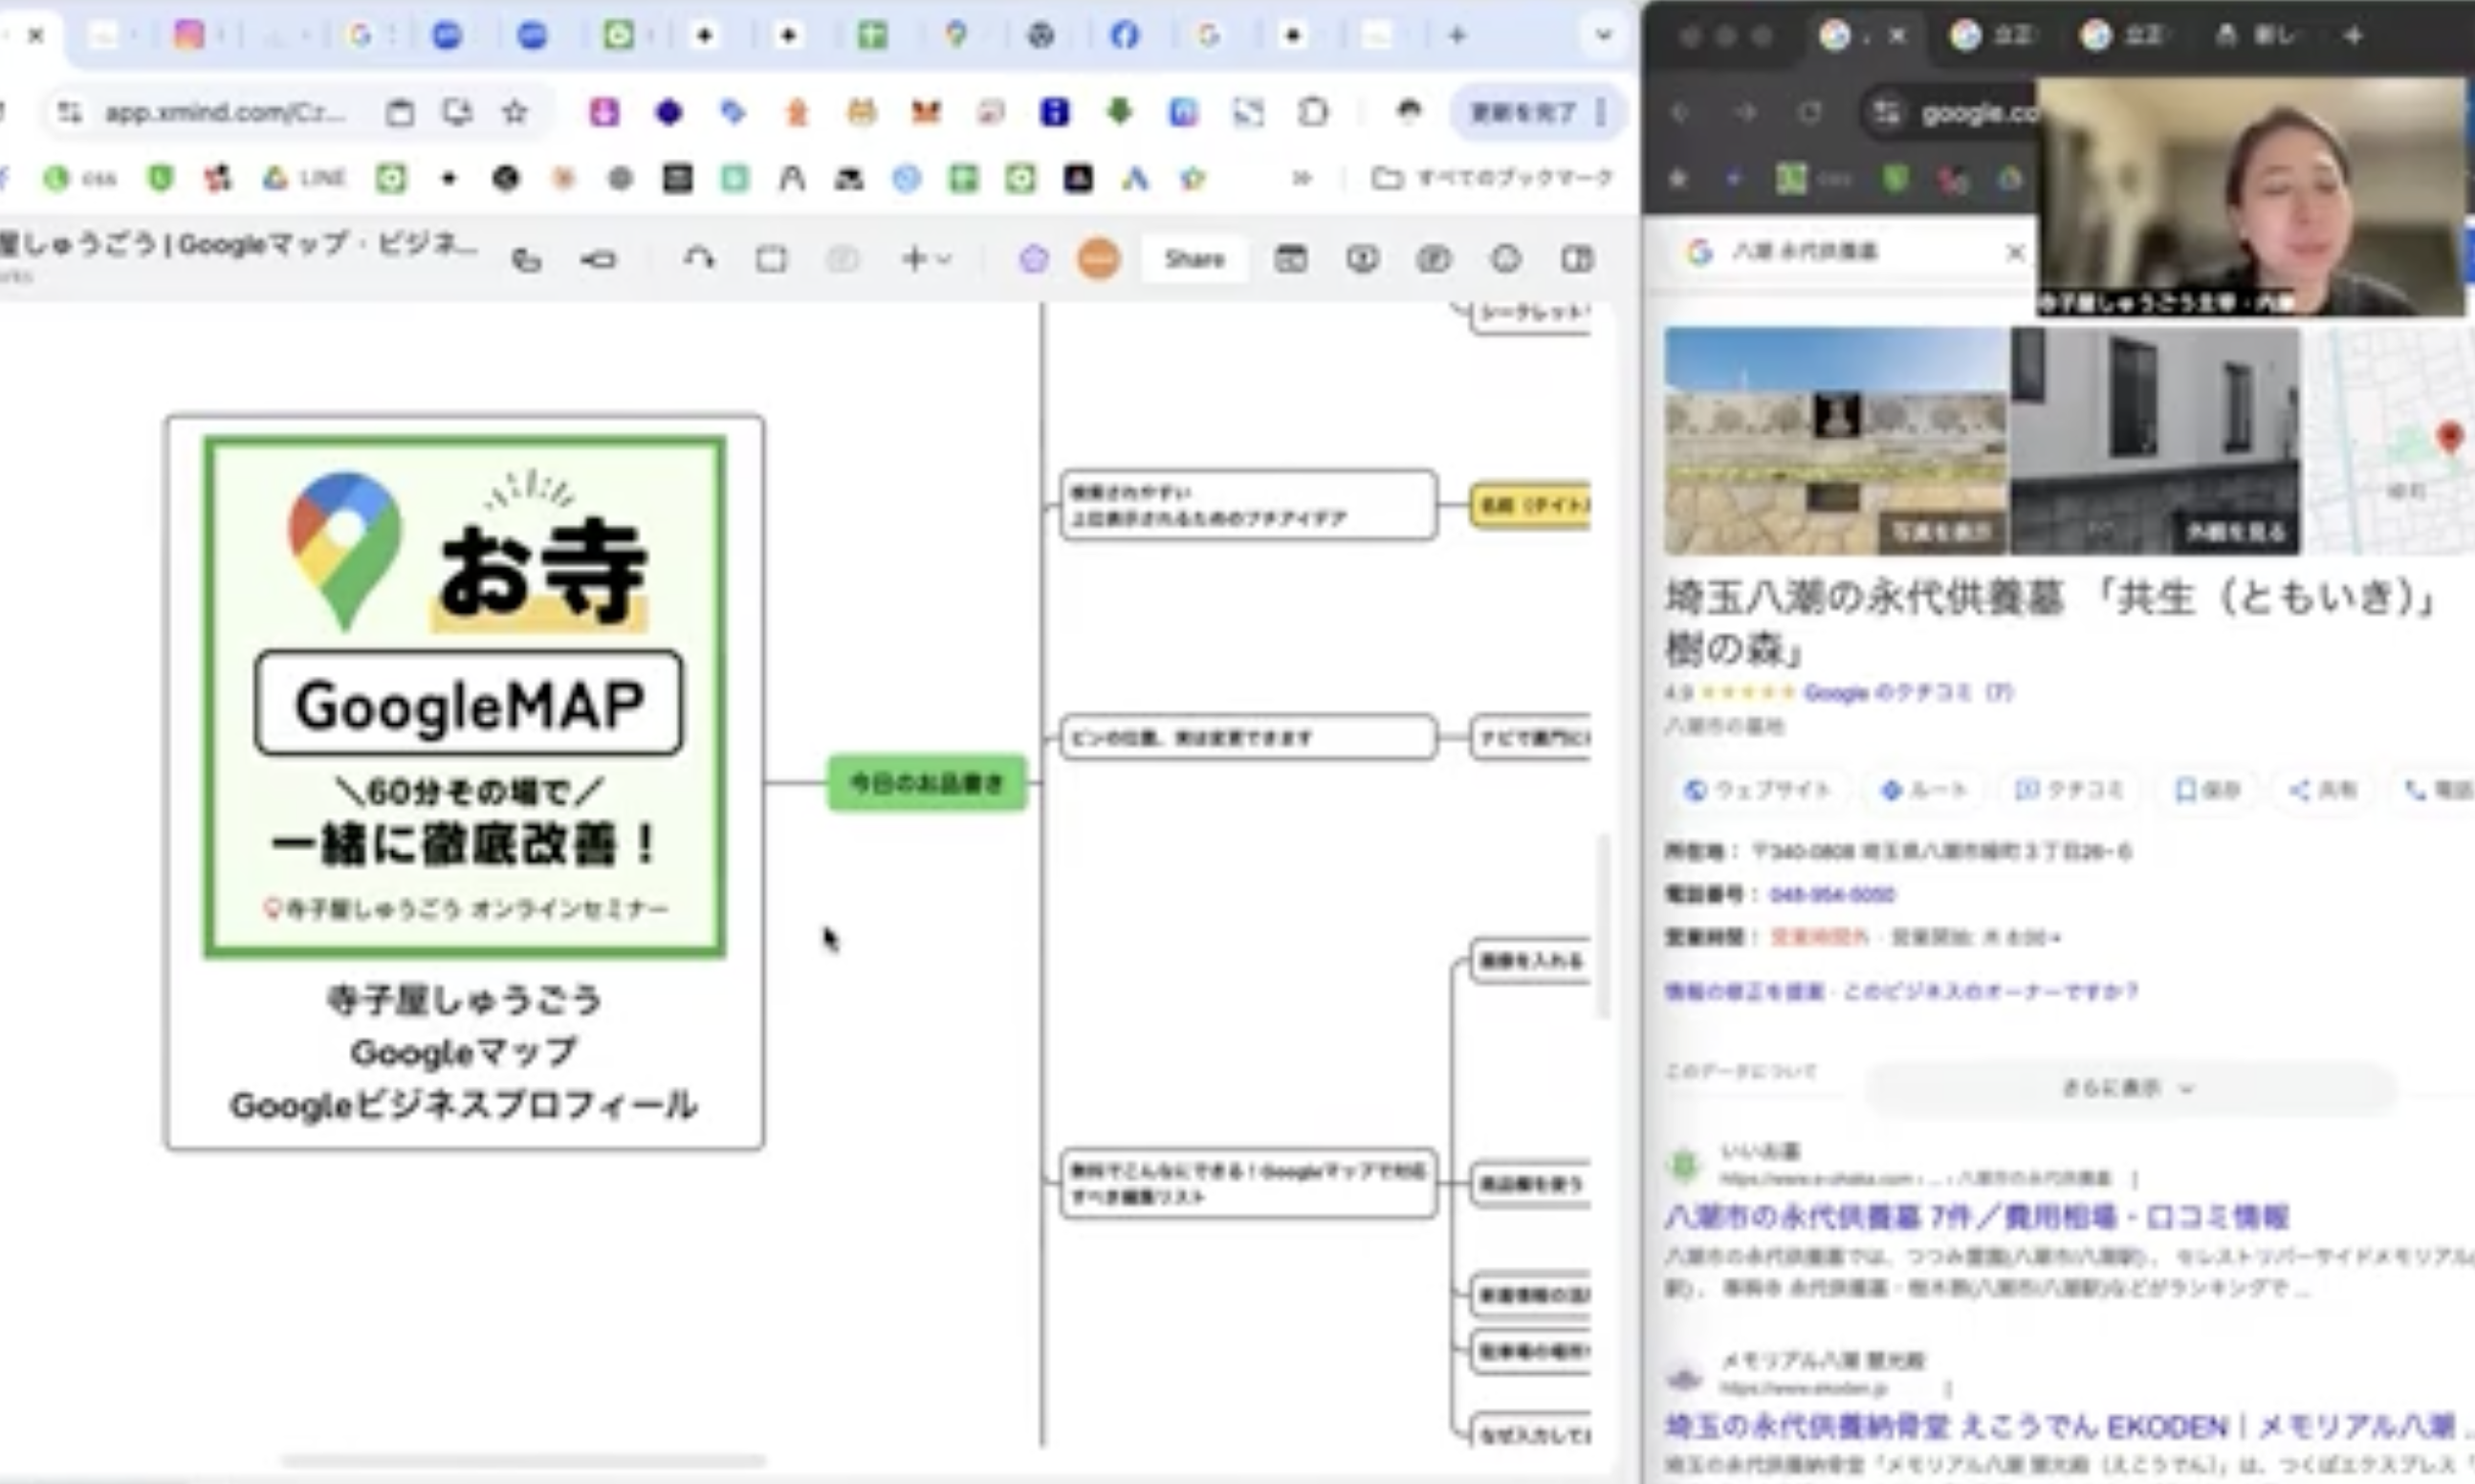Expand the bookmarks overflow chevron in Chrome
This screenshot has height=1484, width=2475.
coord(1301,177)
